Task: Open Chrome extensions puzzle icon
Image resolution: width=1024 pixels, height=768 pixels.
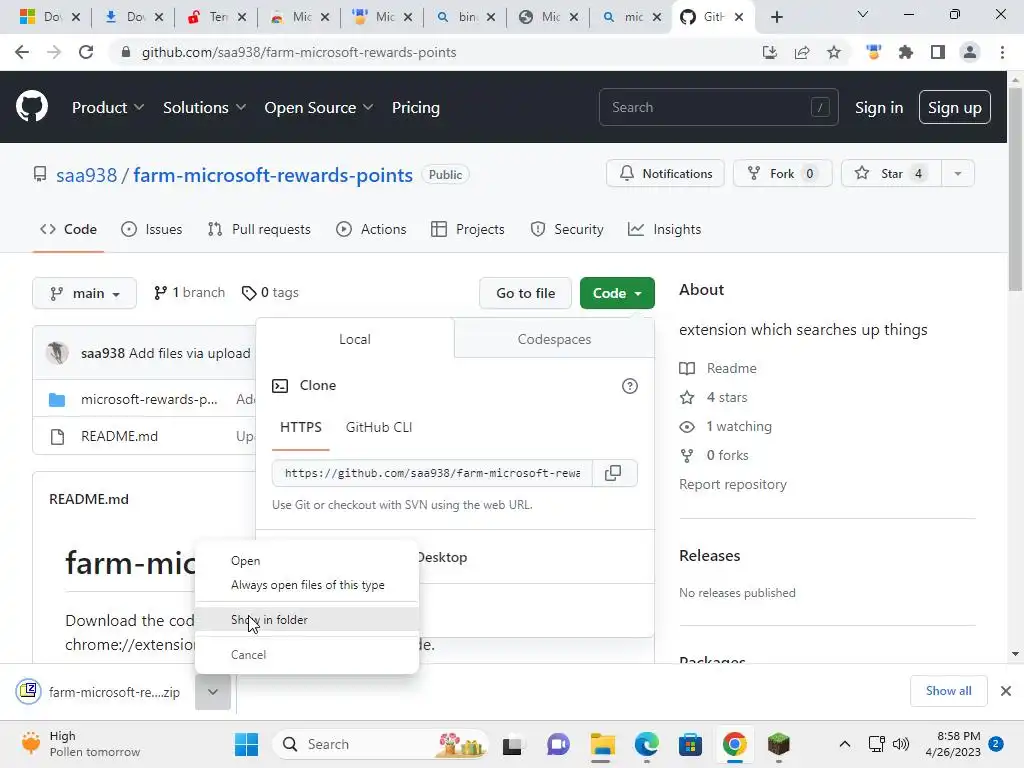Action: click(x=906, y=52)
